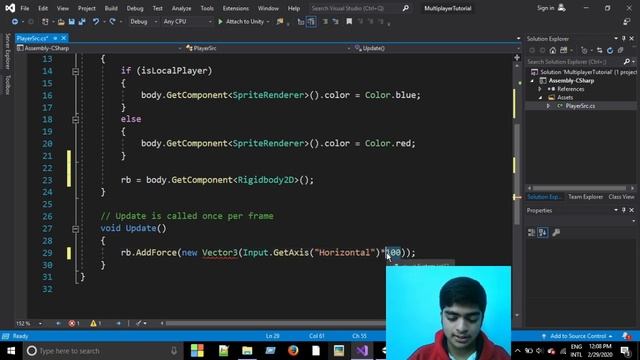
Task: Click the yellow warning count icon
Action: 93,323
